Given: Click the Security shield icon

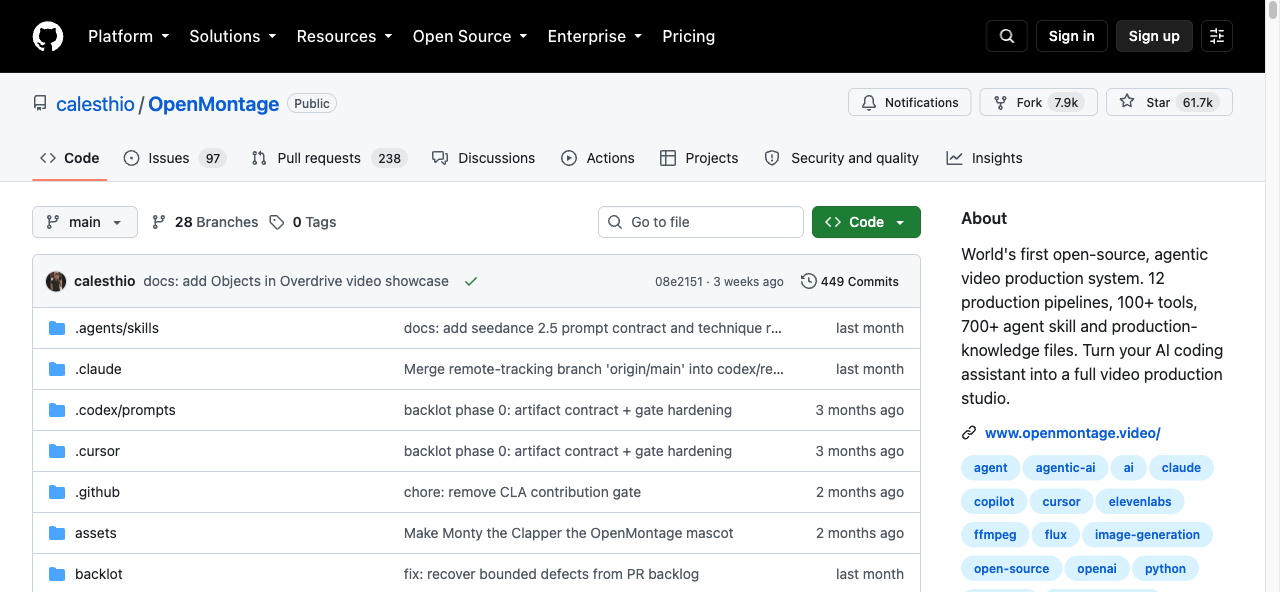Looking at the screenshot, I should [772, 158].
